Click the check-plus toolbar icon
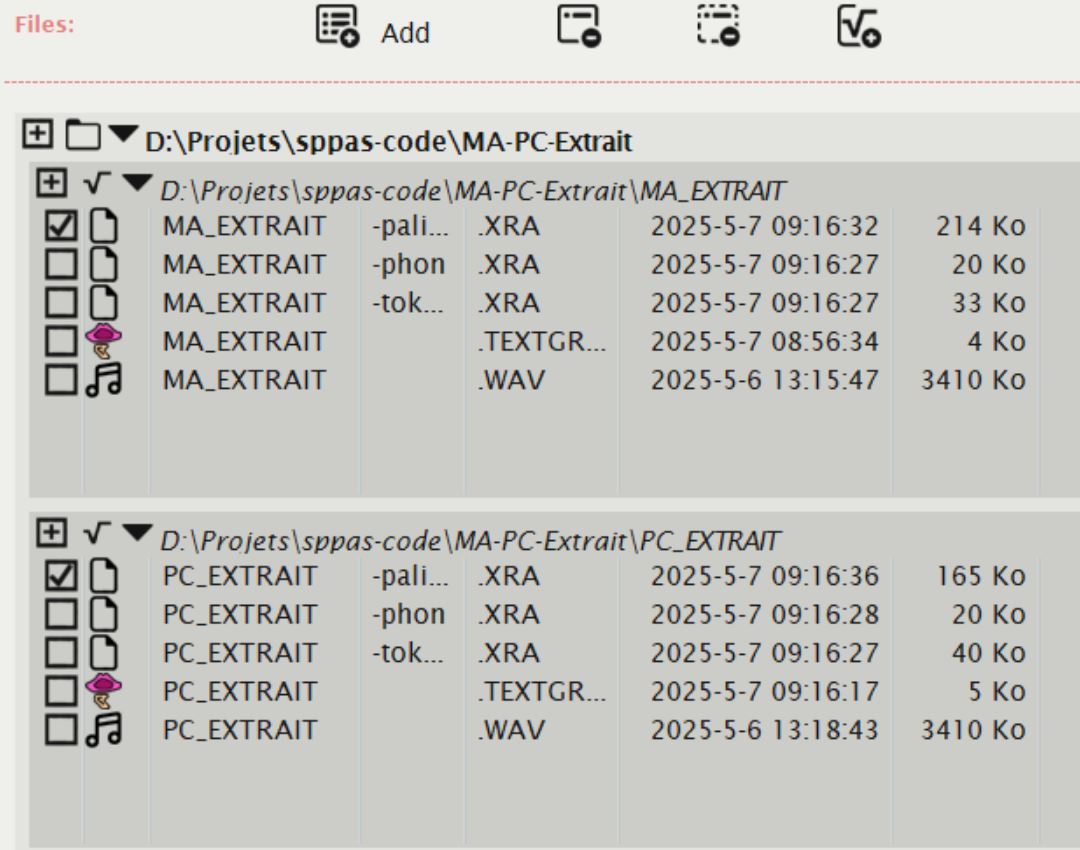Screen dimensions: 1080x850 (x=858, y=26)
